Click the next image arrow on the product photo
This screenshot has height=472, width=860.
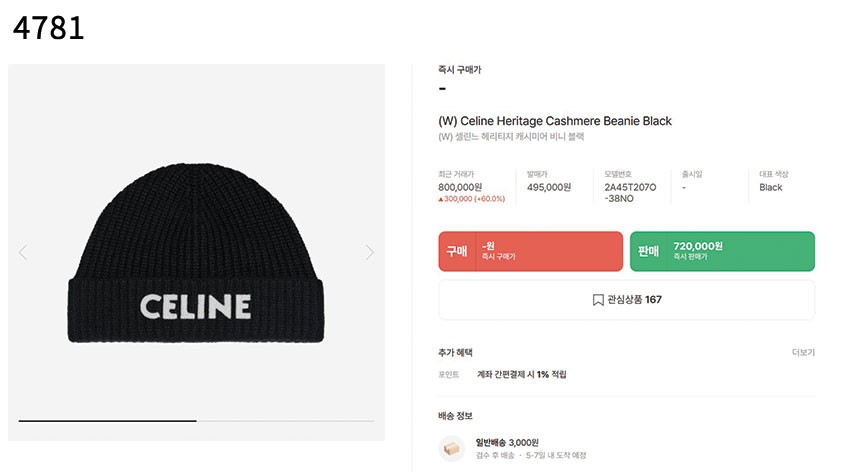point(369,252)
